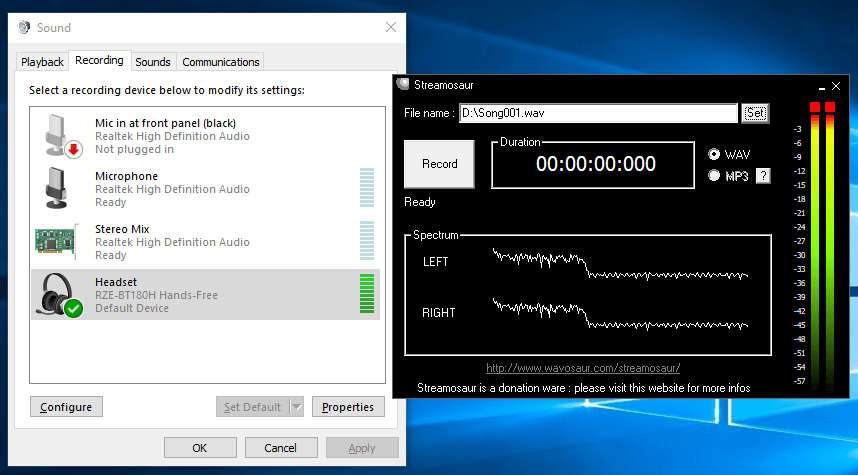Go to the Communications tab

(x=221, y=62)
